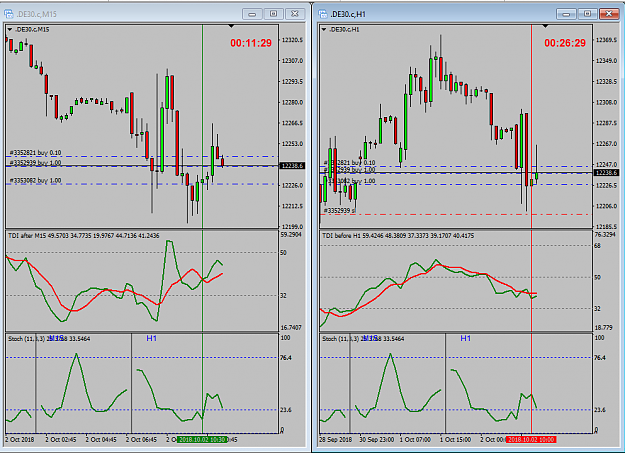Click price level 12253.0 on M15 scale
Image resolution: width=625 pixels, height=453 pixels.
(x=292, y=144)
